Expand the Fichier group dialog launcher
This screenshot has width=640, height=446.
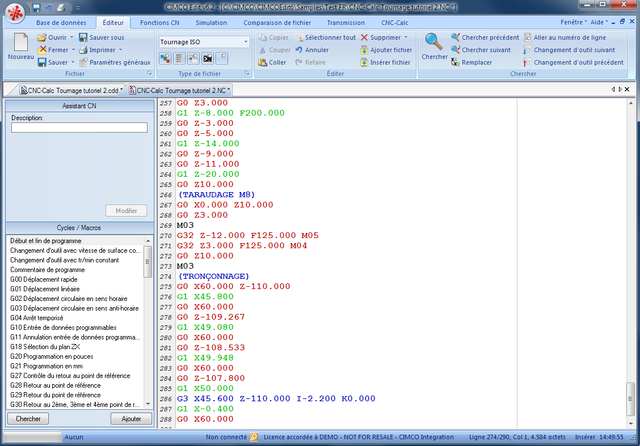pos(149,73)
